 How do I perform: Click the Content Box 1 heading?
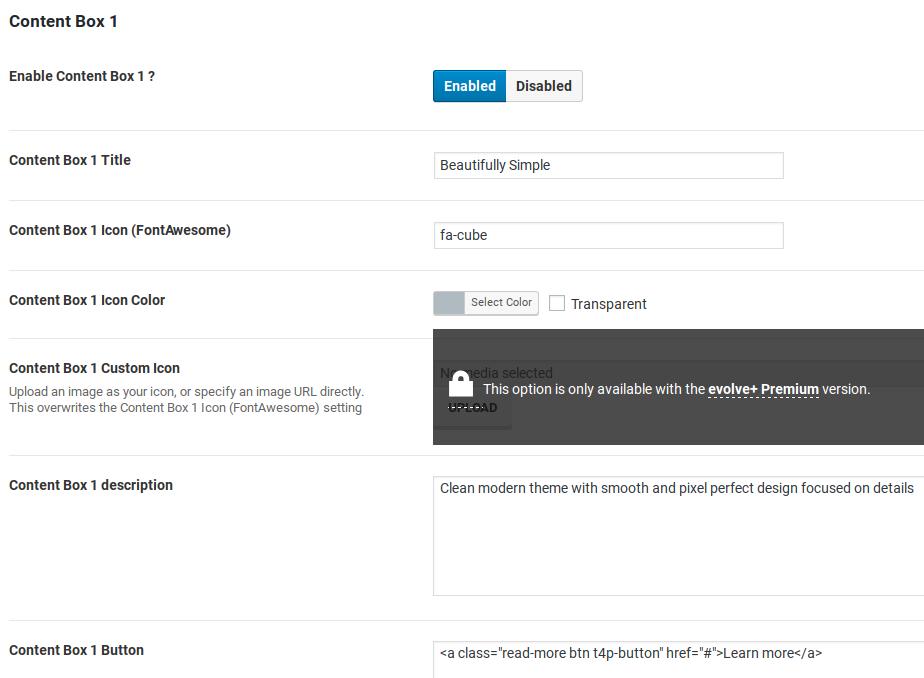click(x=63, y=21)
